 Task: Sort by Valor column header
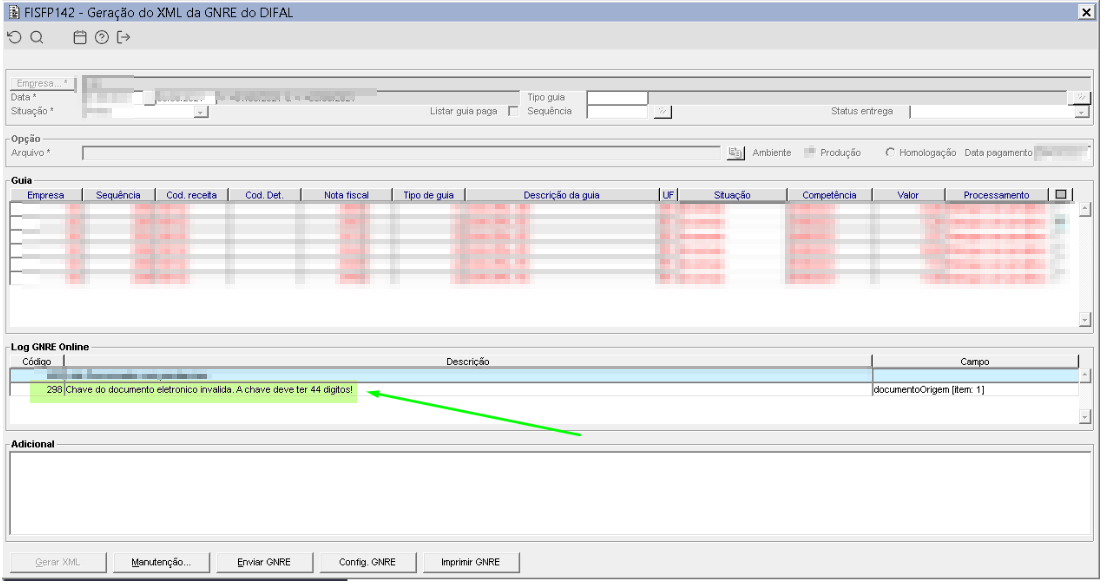pos(908,195)
